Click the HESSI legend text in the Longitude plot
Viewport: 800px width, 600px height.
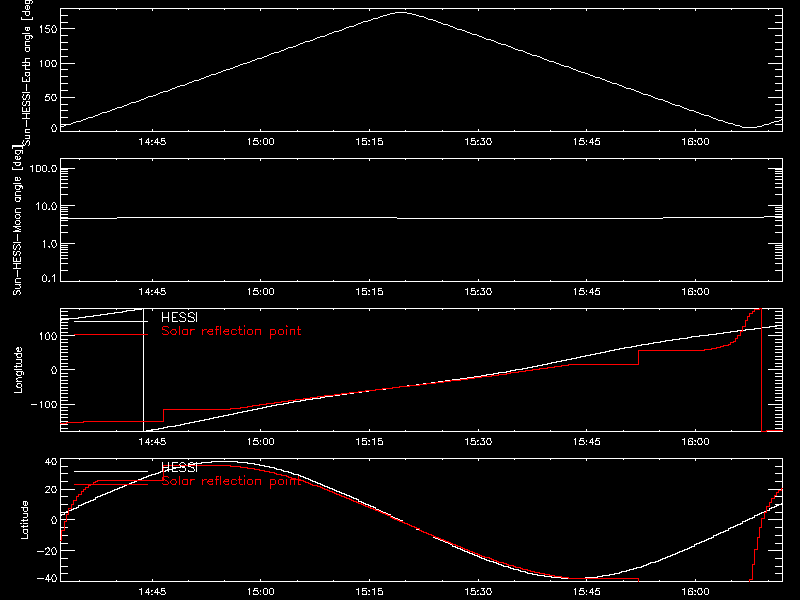click(x=179, y=317)
